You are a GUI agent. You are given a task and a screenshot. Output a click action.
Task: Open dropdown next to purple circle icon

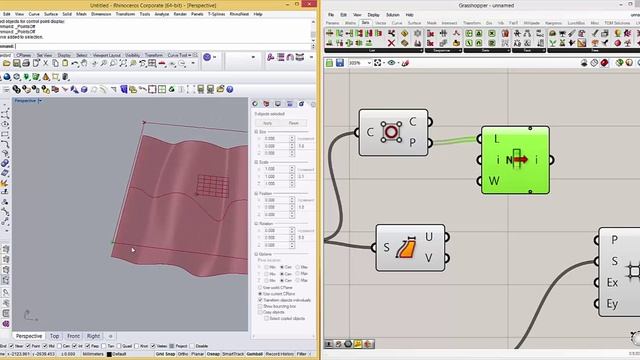214,58
